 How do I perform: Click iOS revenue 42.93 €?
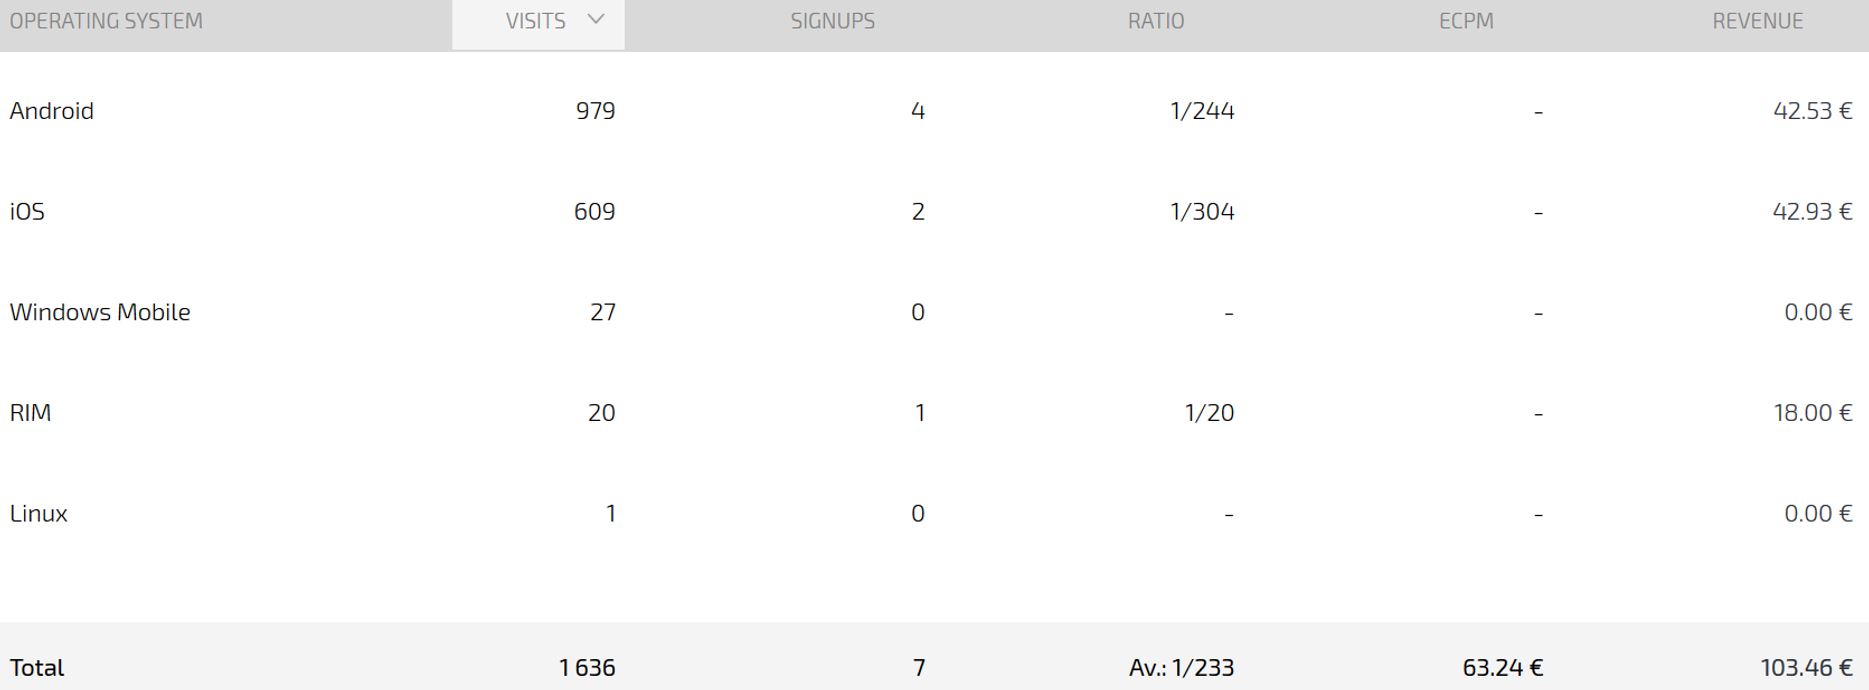click(1812, 212)
